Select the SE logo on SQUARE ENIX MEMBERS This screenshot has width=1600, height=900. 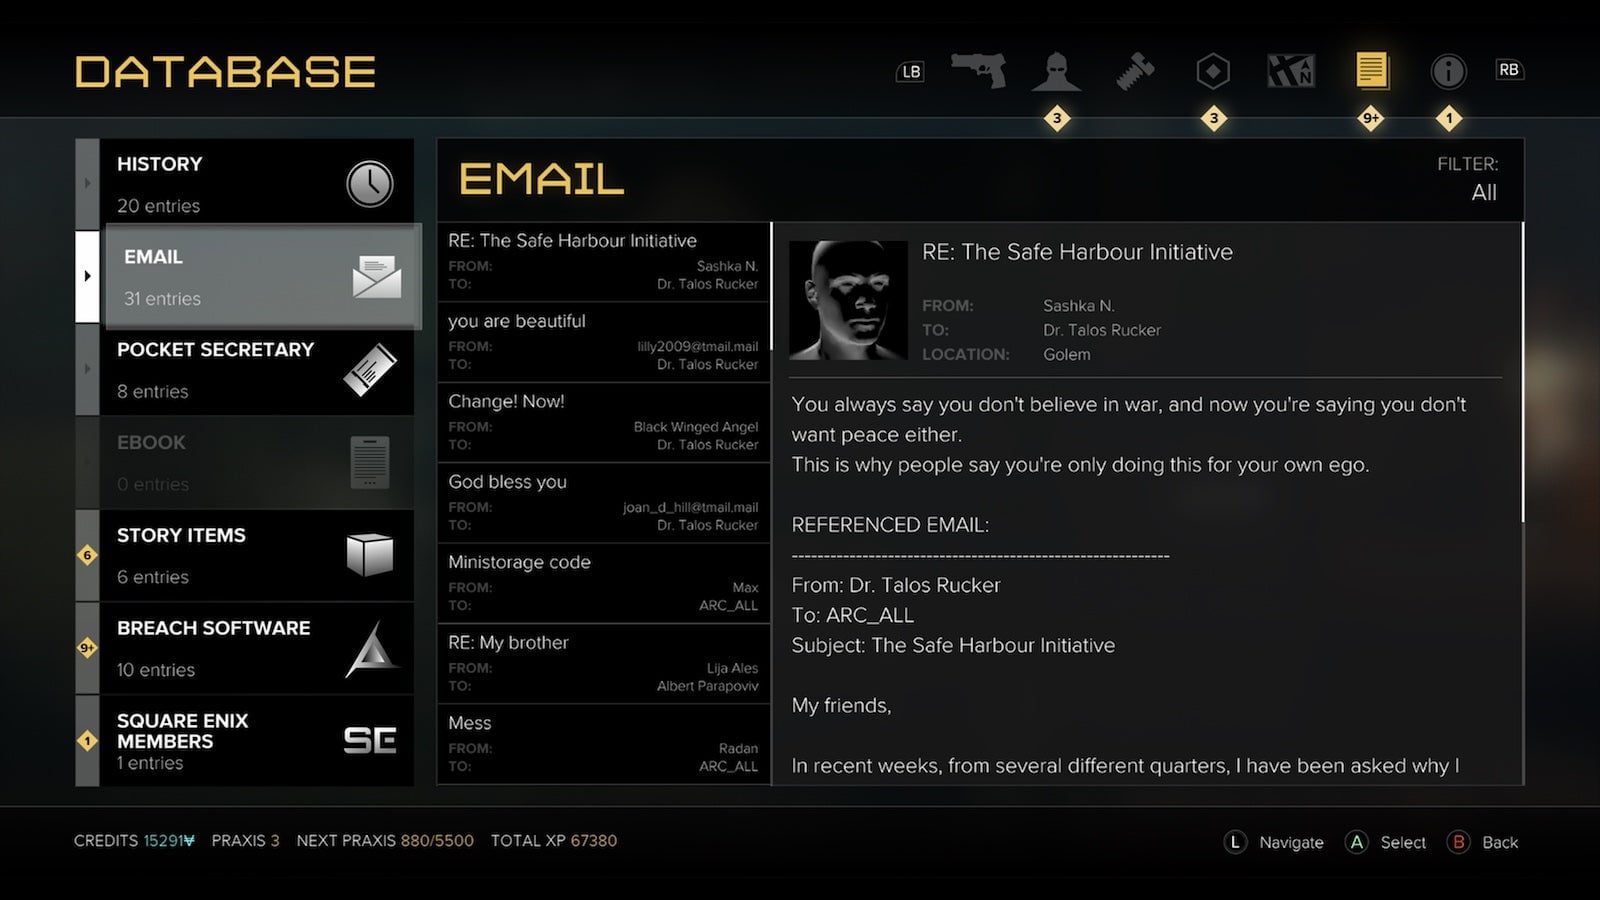pyautogui.click(x=369, y=739)
